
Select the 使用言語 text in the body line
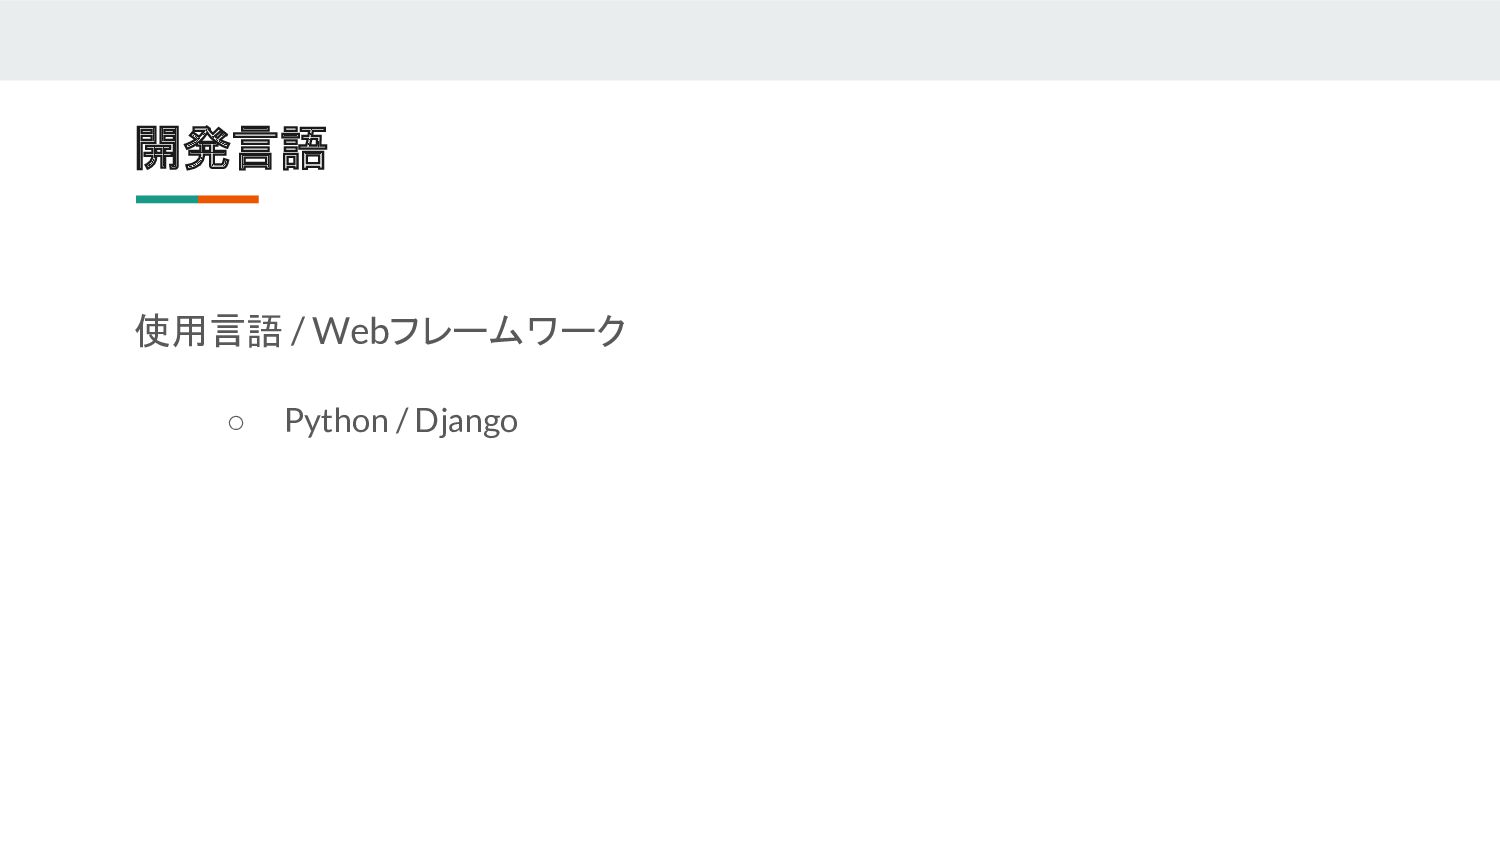[x=209, y=331]
